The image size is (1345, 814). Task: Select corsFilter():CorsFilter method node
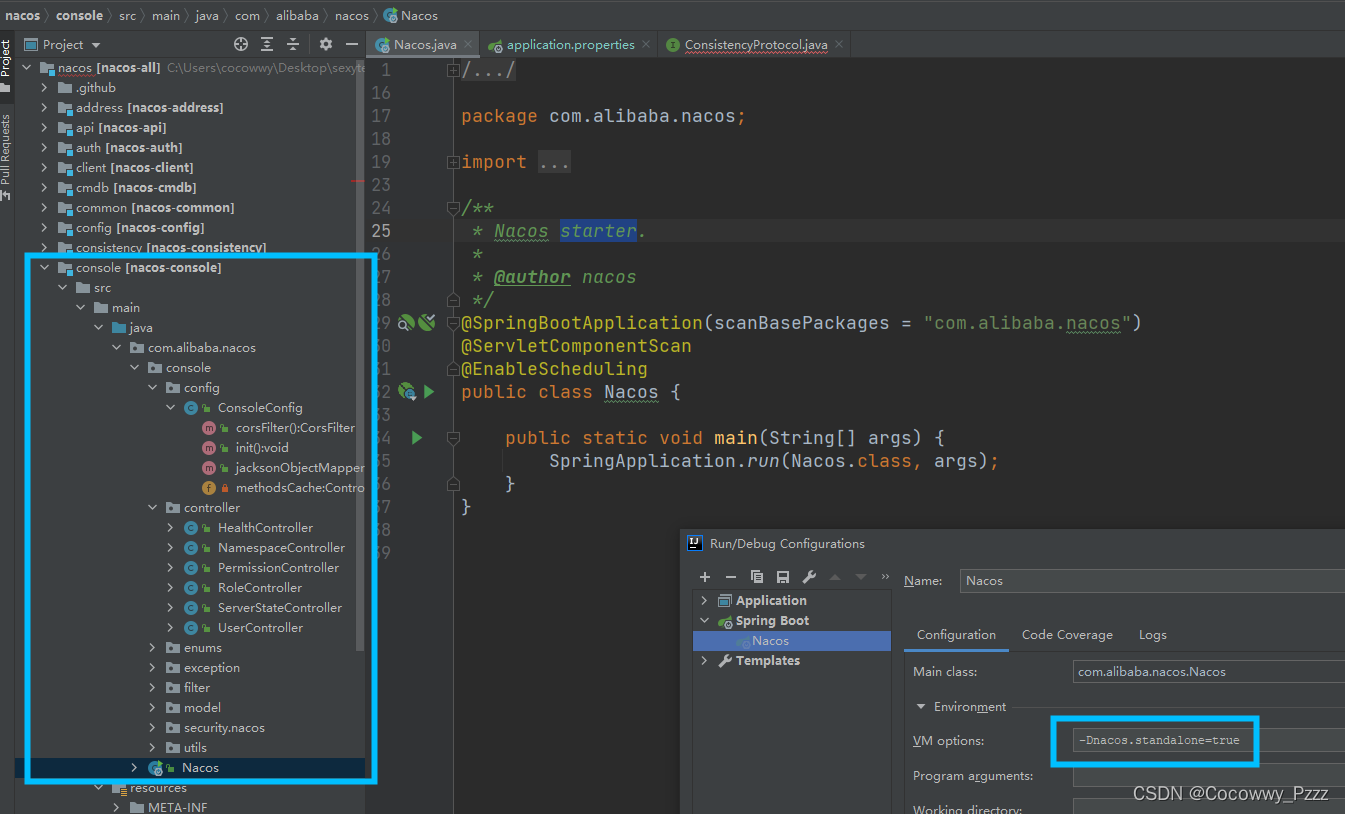(295, 428)
